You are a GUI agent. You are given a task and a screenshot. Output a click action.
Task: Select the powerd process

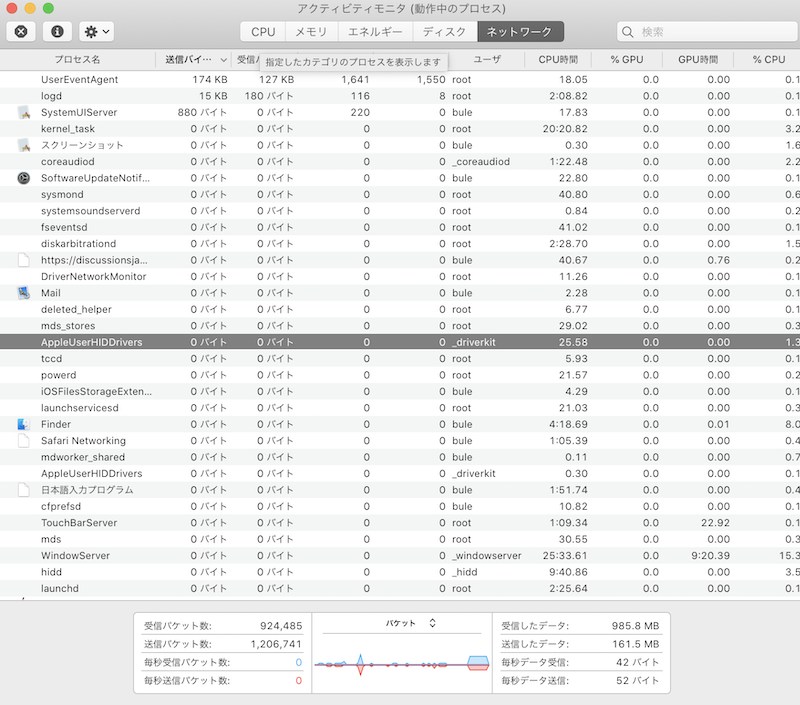(x=400, y=375)
